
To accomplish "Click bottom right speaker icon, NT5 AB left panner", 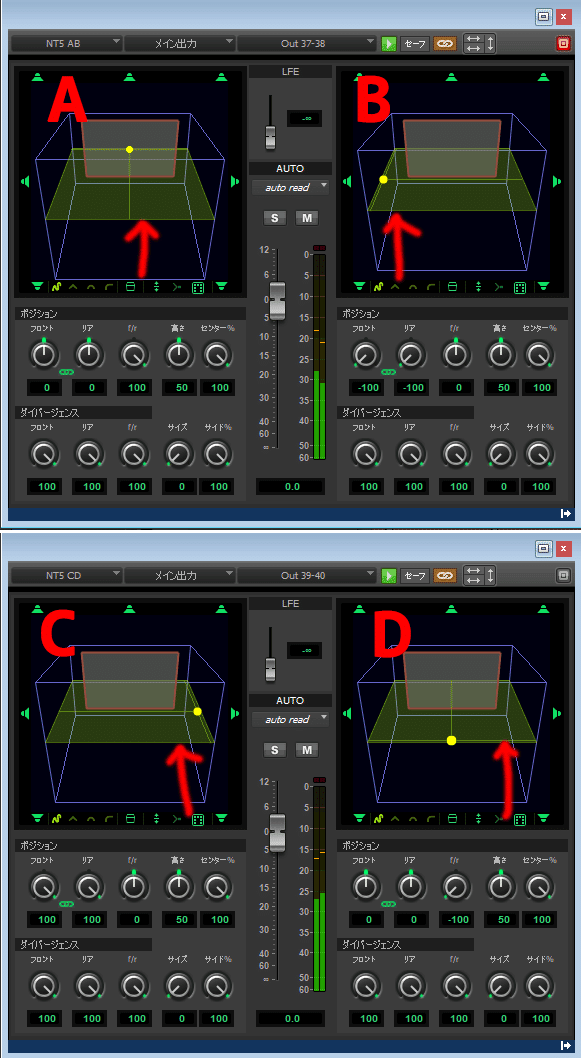I will pyautogui.click(x=222, y=287).
